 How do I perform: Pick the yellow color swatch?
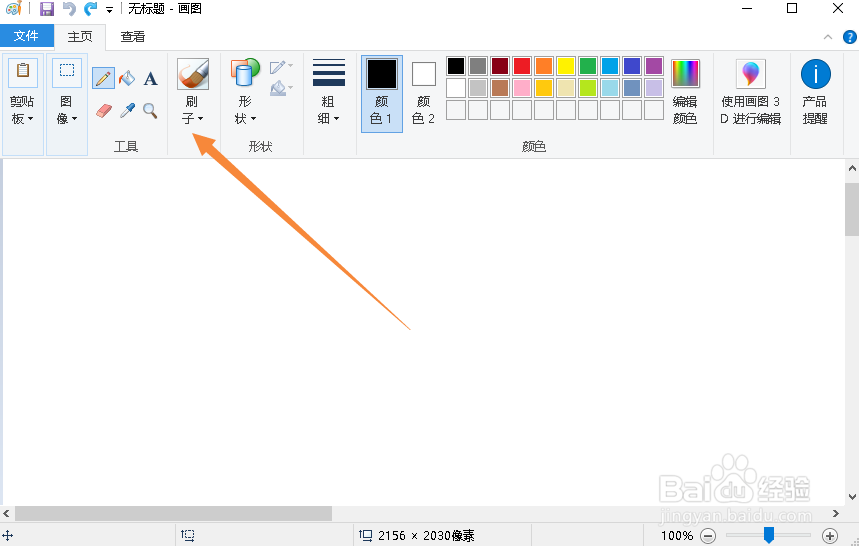pyautogui.click(x=566, y=66)
